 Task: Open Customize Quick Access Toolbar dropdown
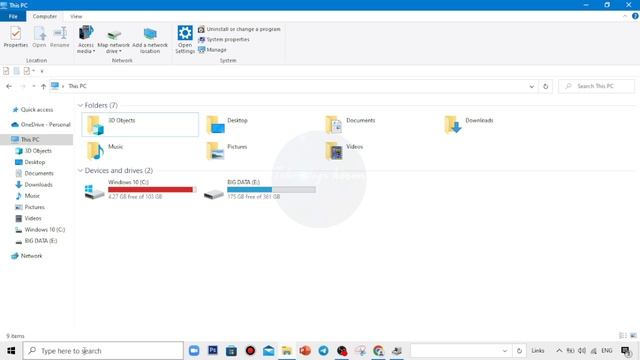(x=42, y=71)
